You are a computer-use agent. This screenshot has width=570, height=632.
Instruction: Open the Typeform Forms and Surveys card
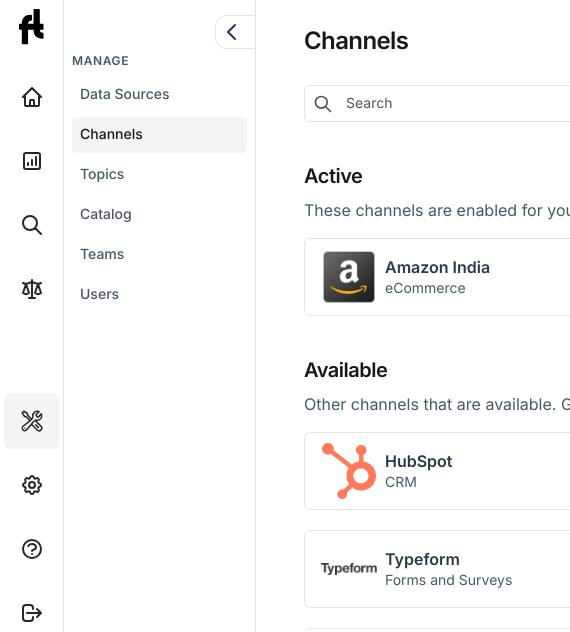pos(437,569)
